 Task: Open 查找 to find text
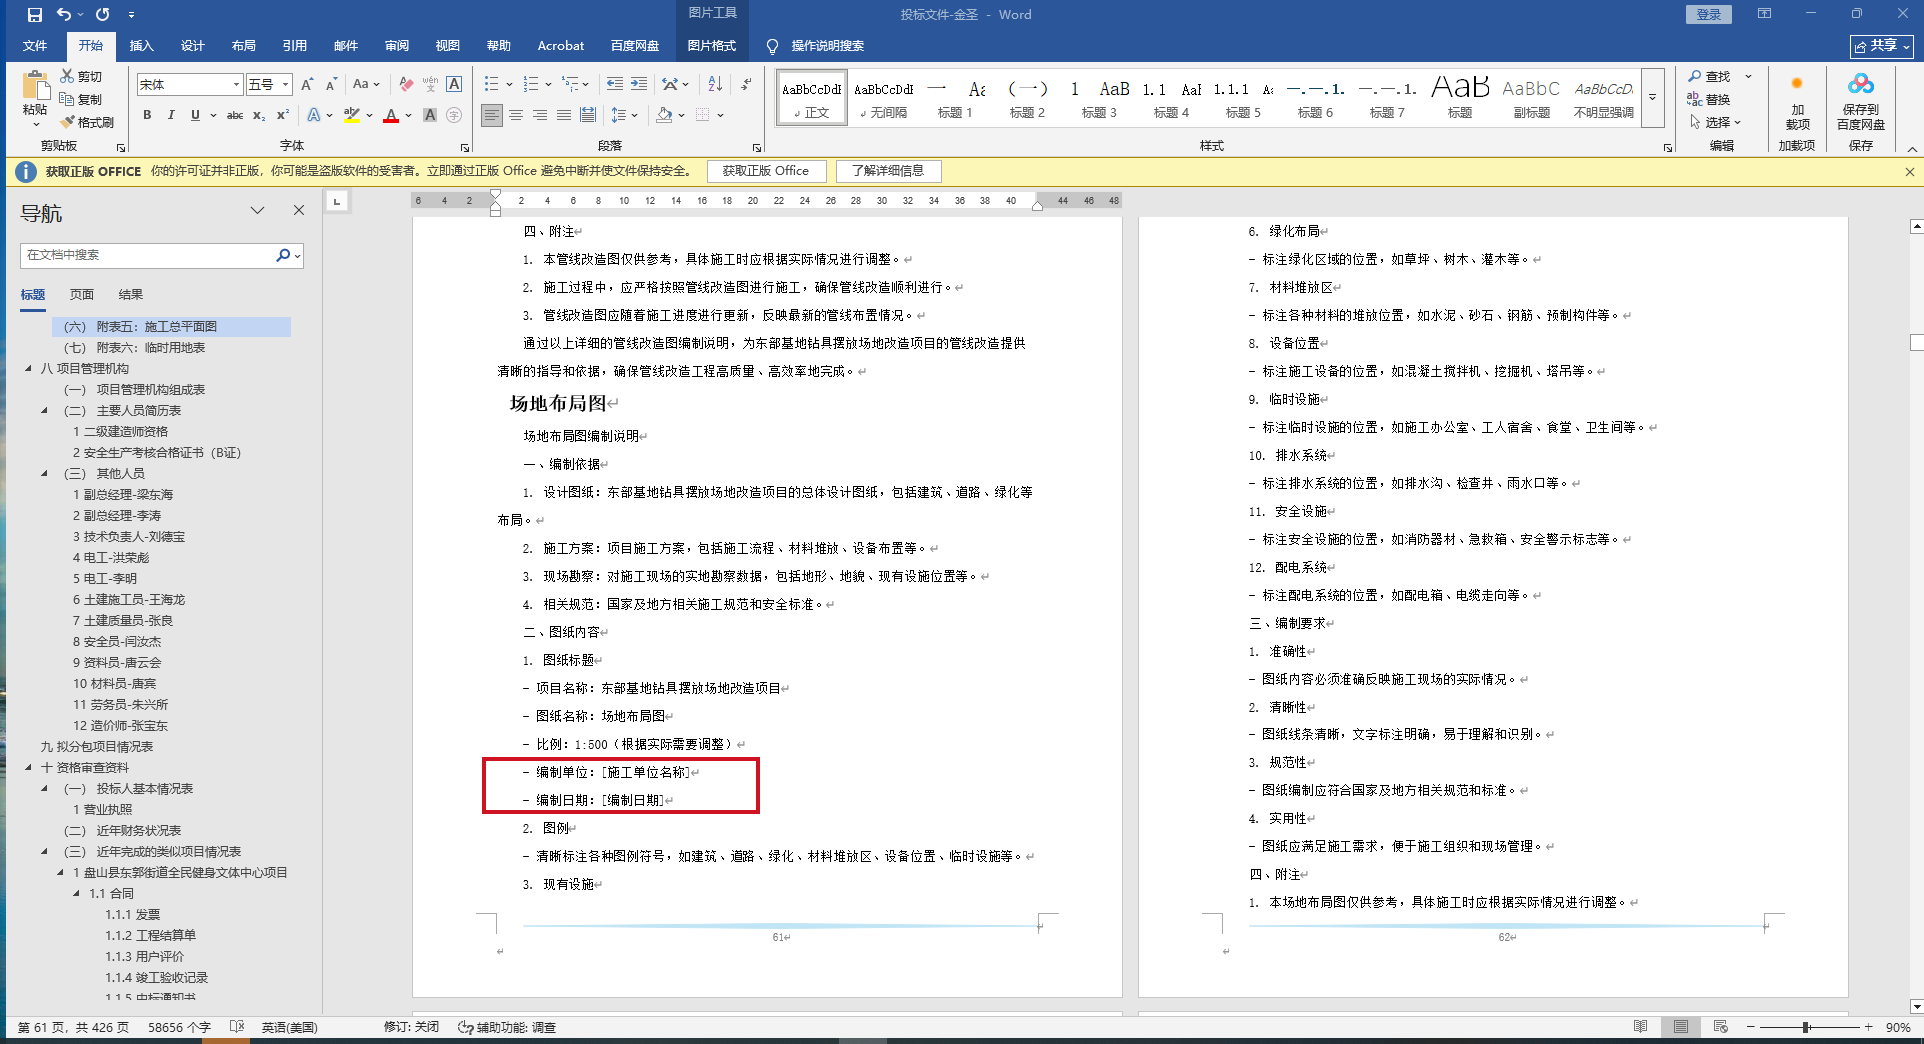point(1709,76)
